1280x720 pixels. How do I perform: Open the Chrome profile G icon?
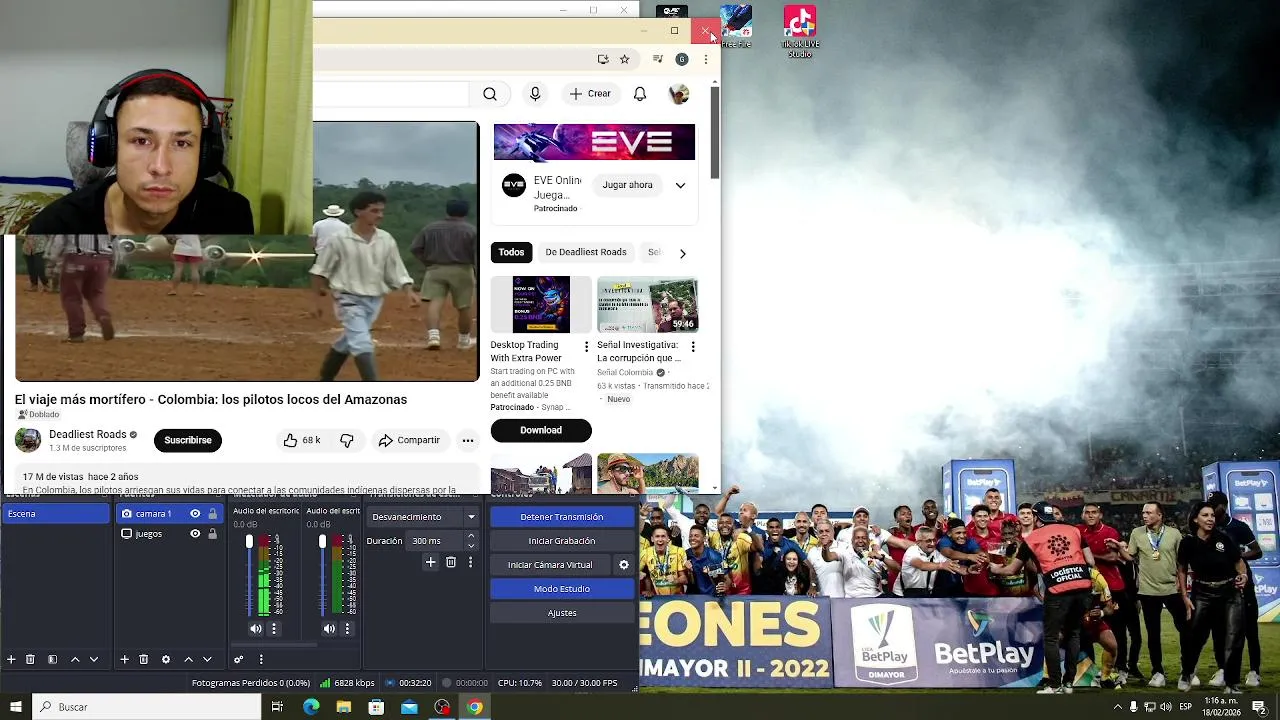[682, 59]
